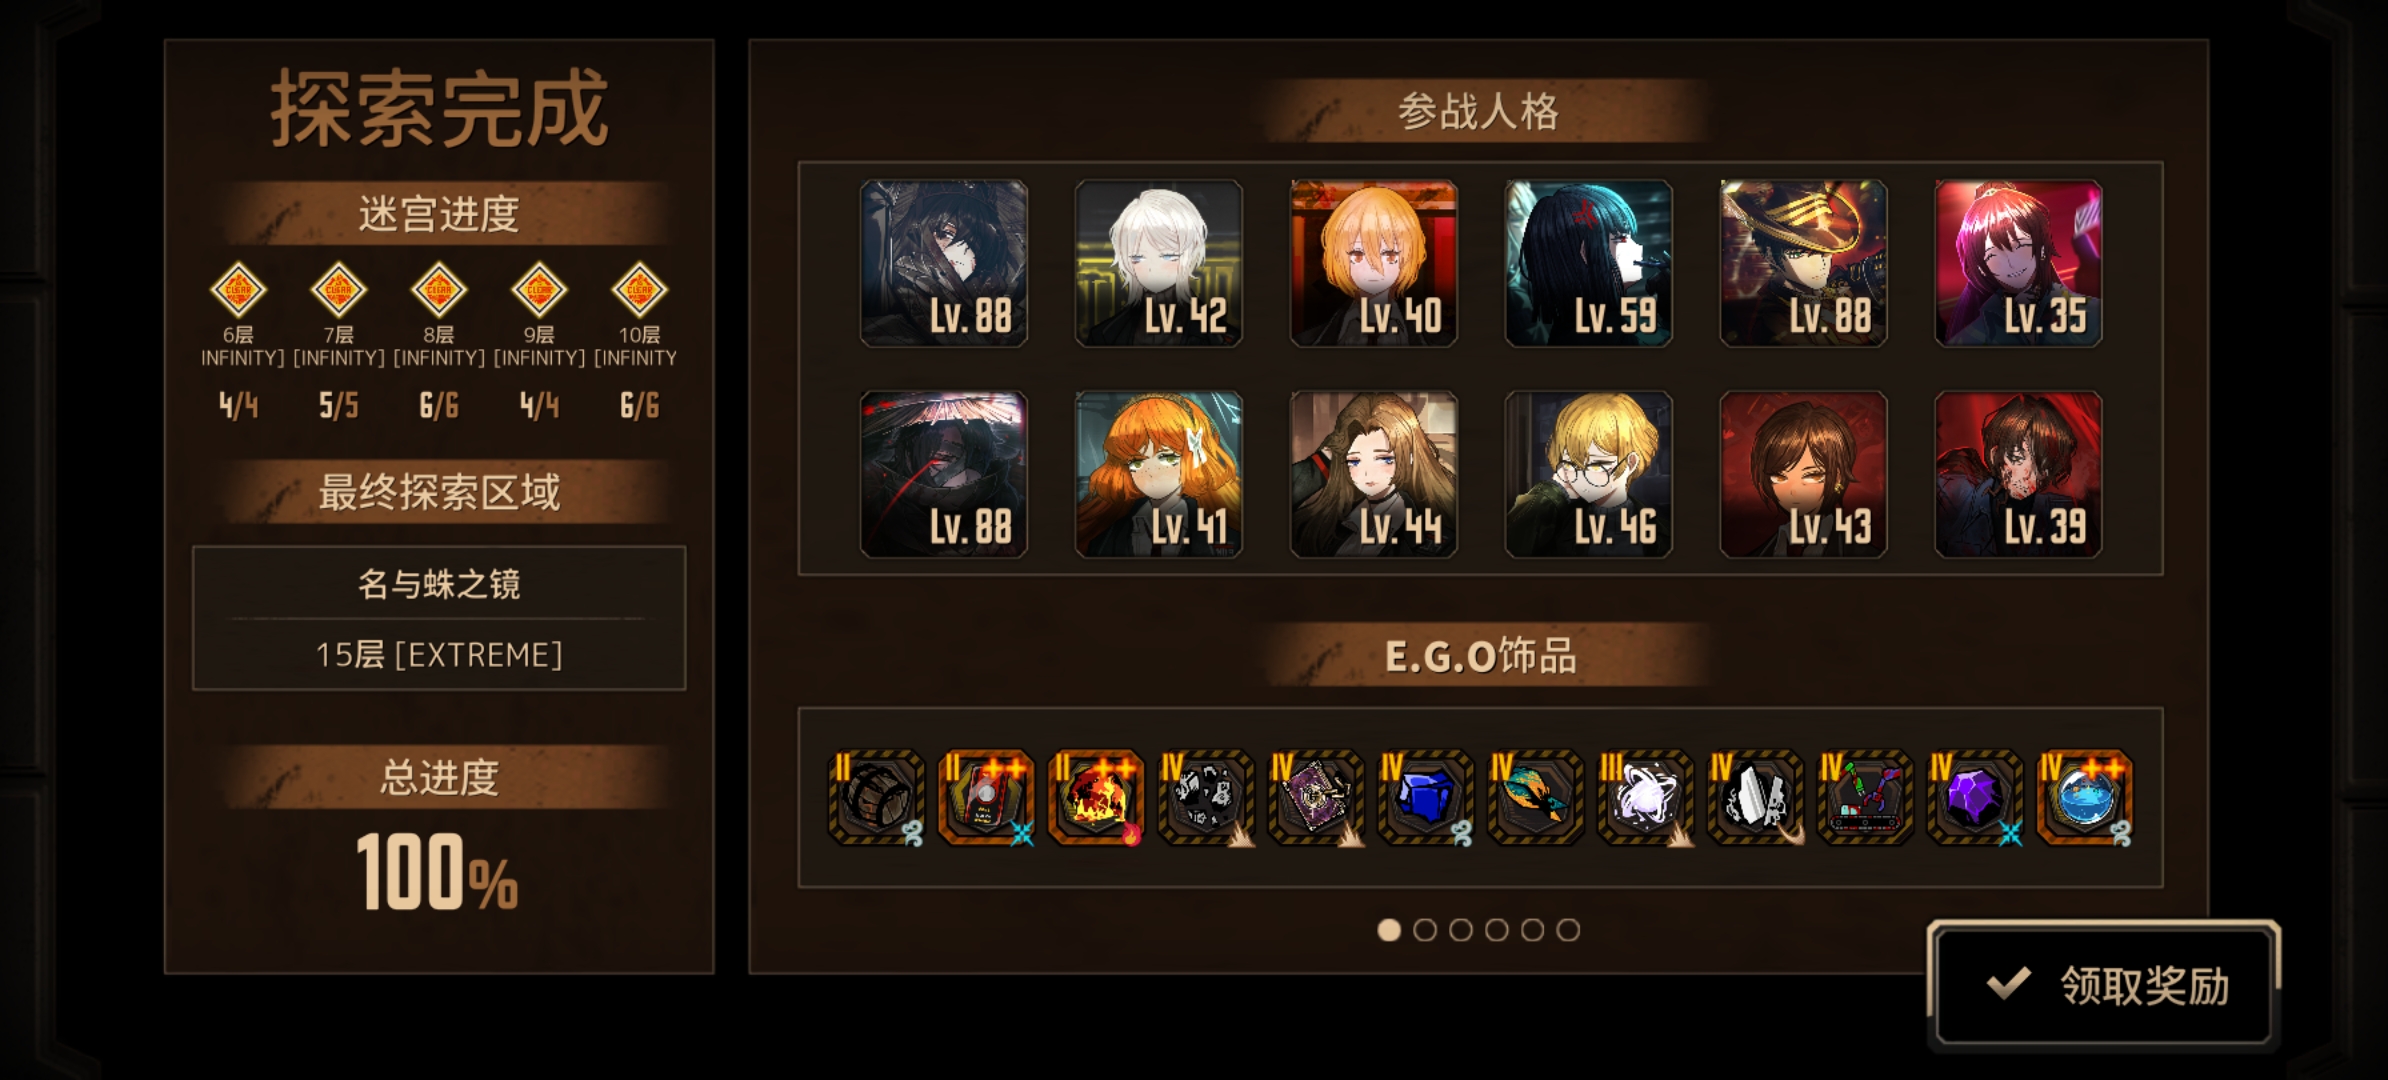
Task: Click the blue cube E.G.O gift
Action: tap(1426, 797)
